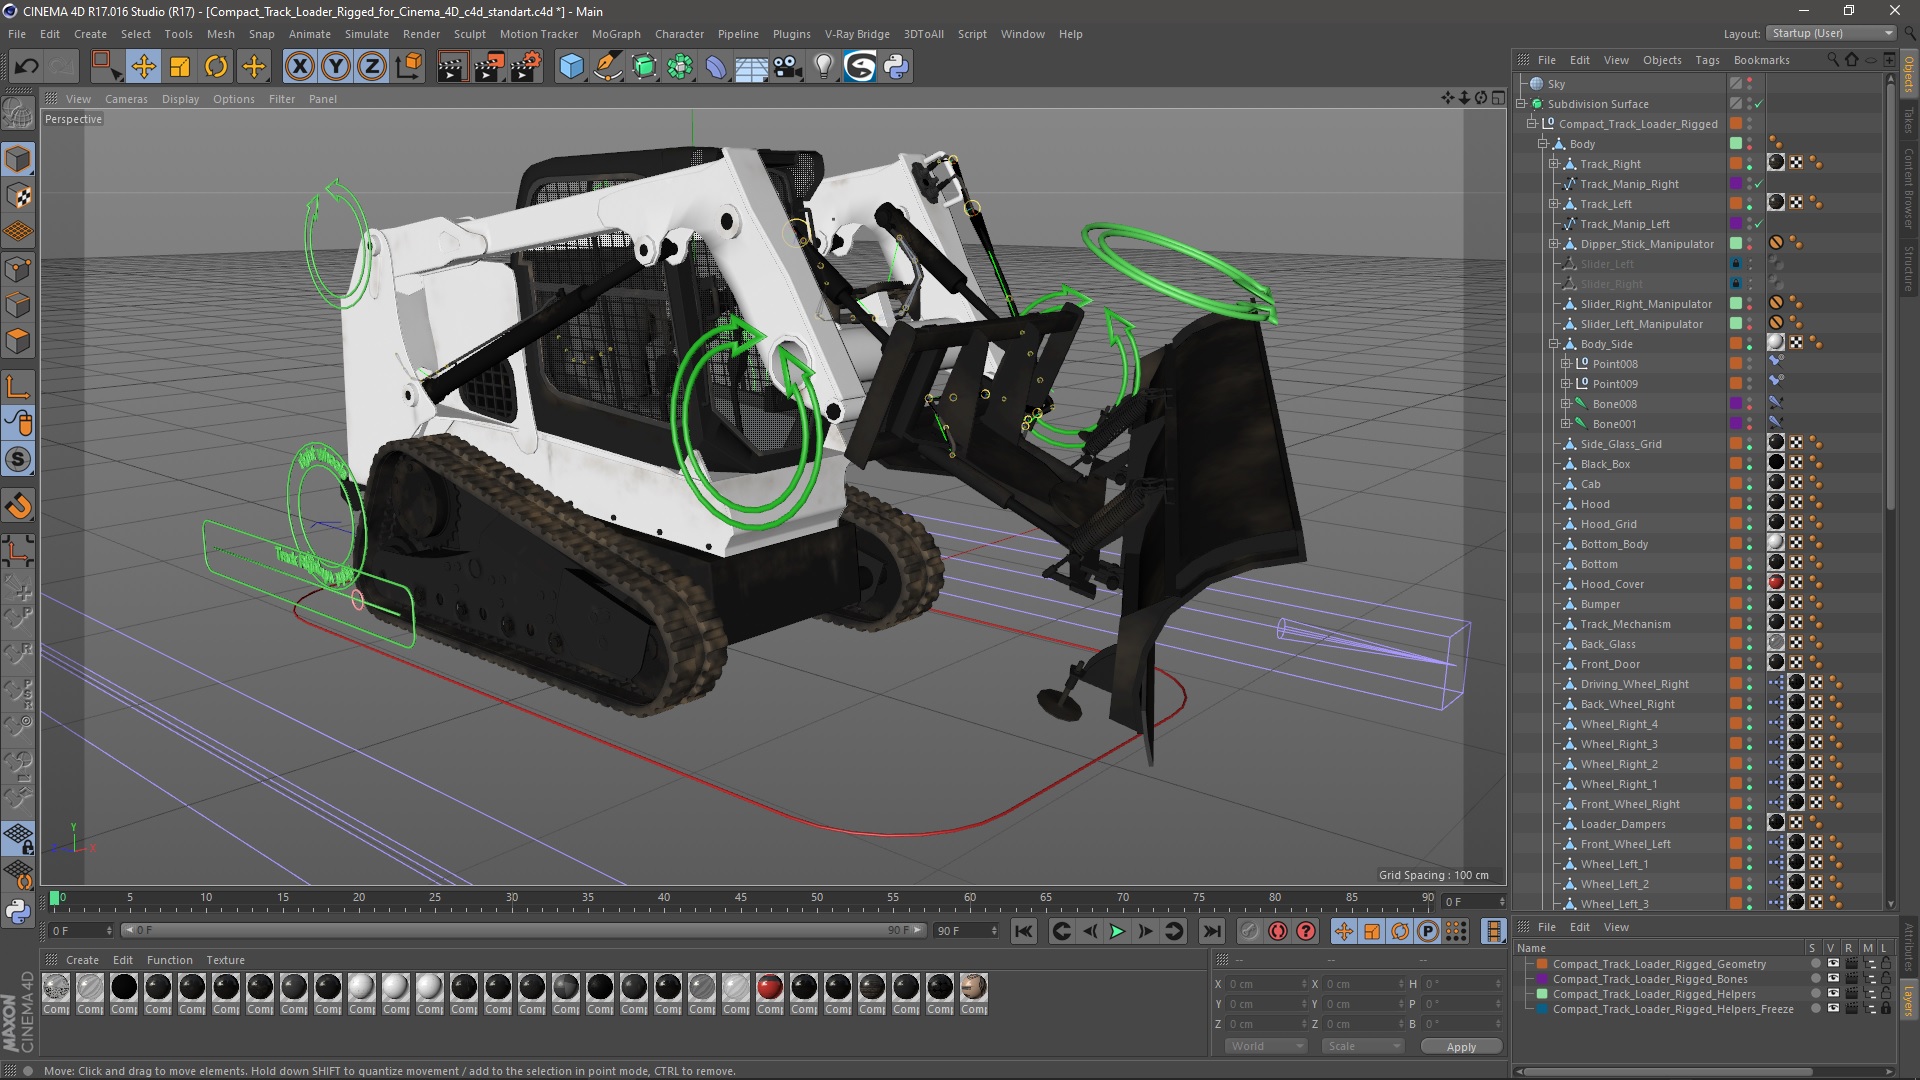Expand the Track_Left object node
Screen dimensions: 1920x1080
[1554, 204]
